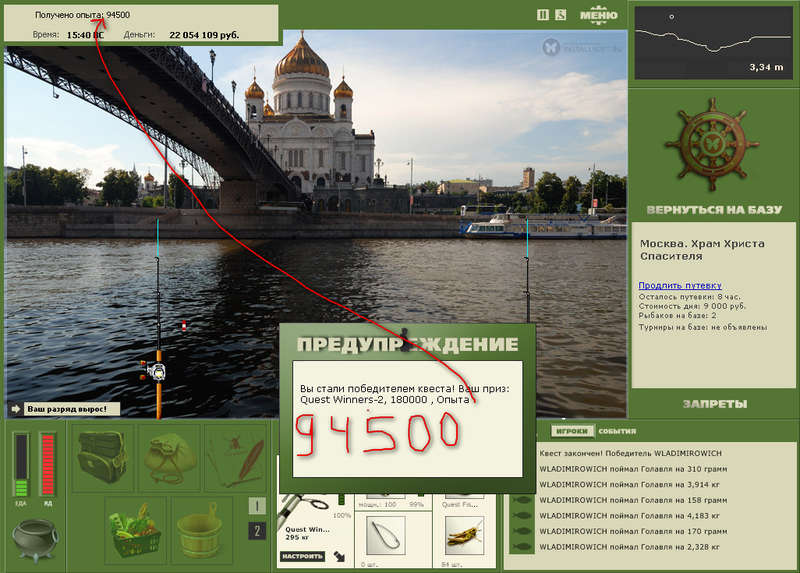This screenshot has height=573, width=800.
Task: Select the fishing hook slot
Action: pos(386,536)
